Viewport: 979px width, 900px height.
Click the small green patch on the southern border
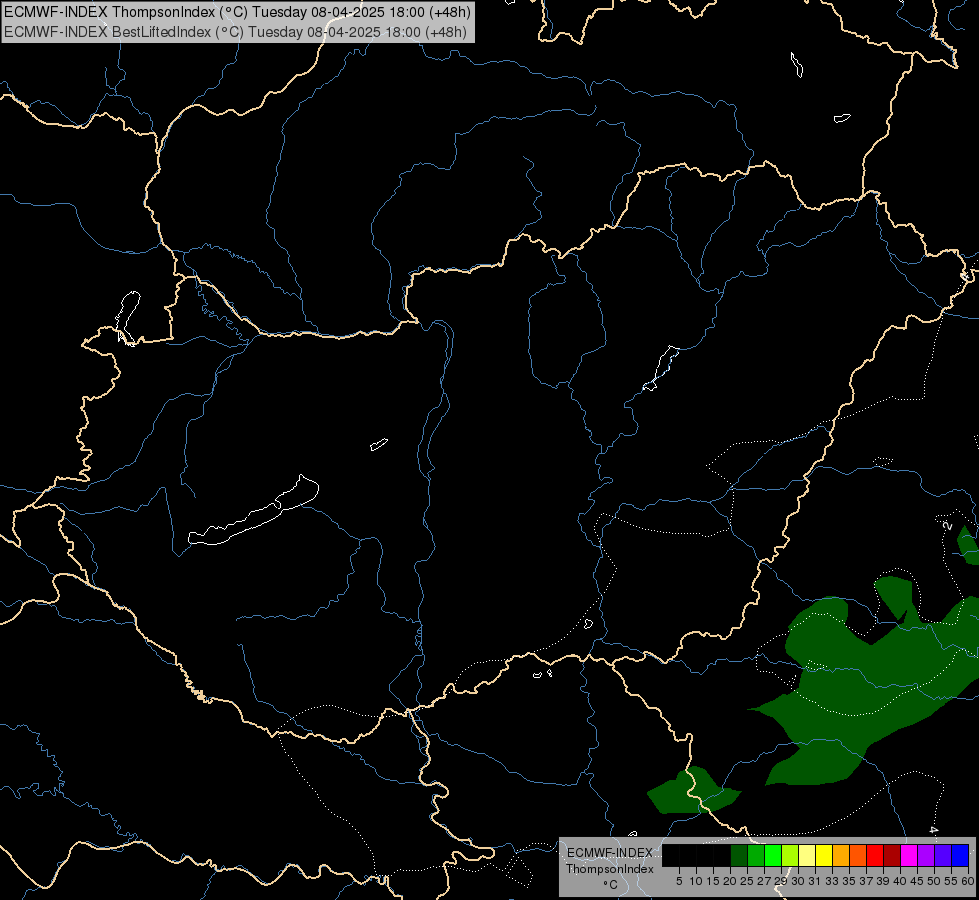(692, 792)
